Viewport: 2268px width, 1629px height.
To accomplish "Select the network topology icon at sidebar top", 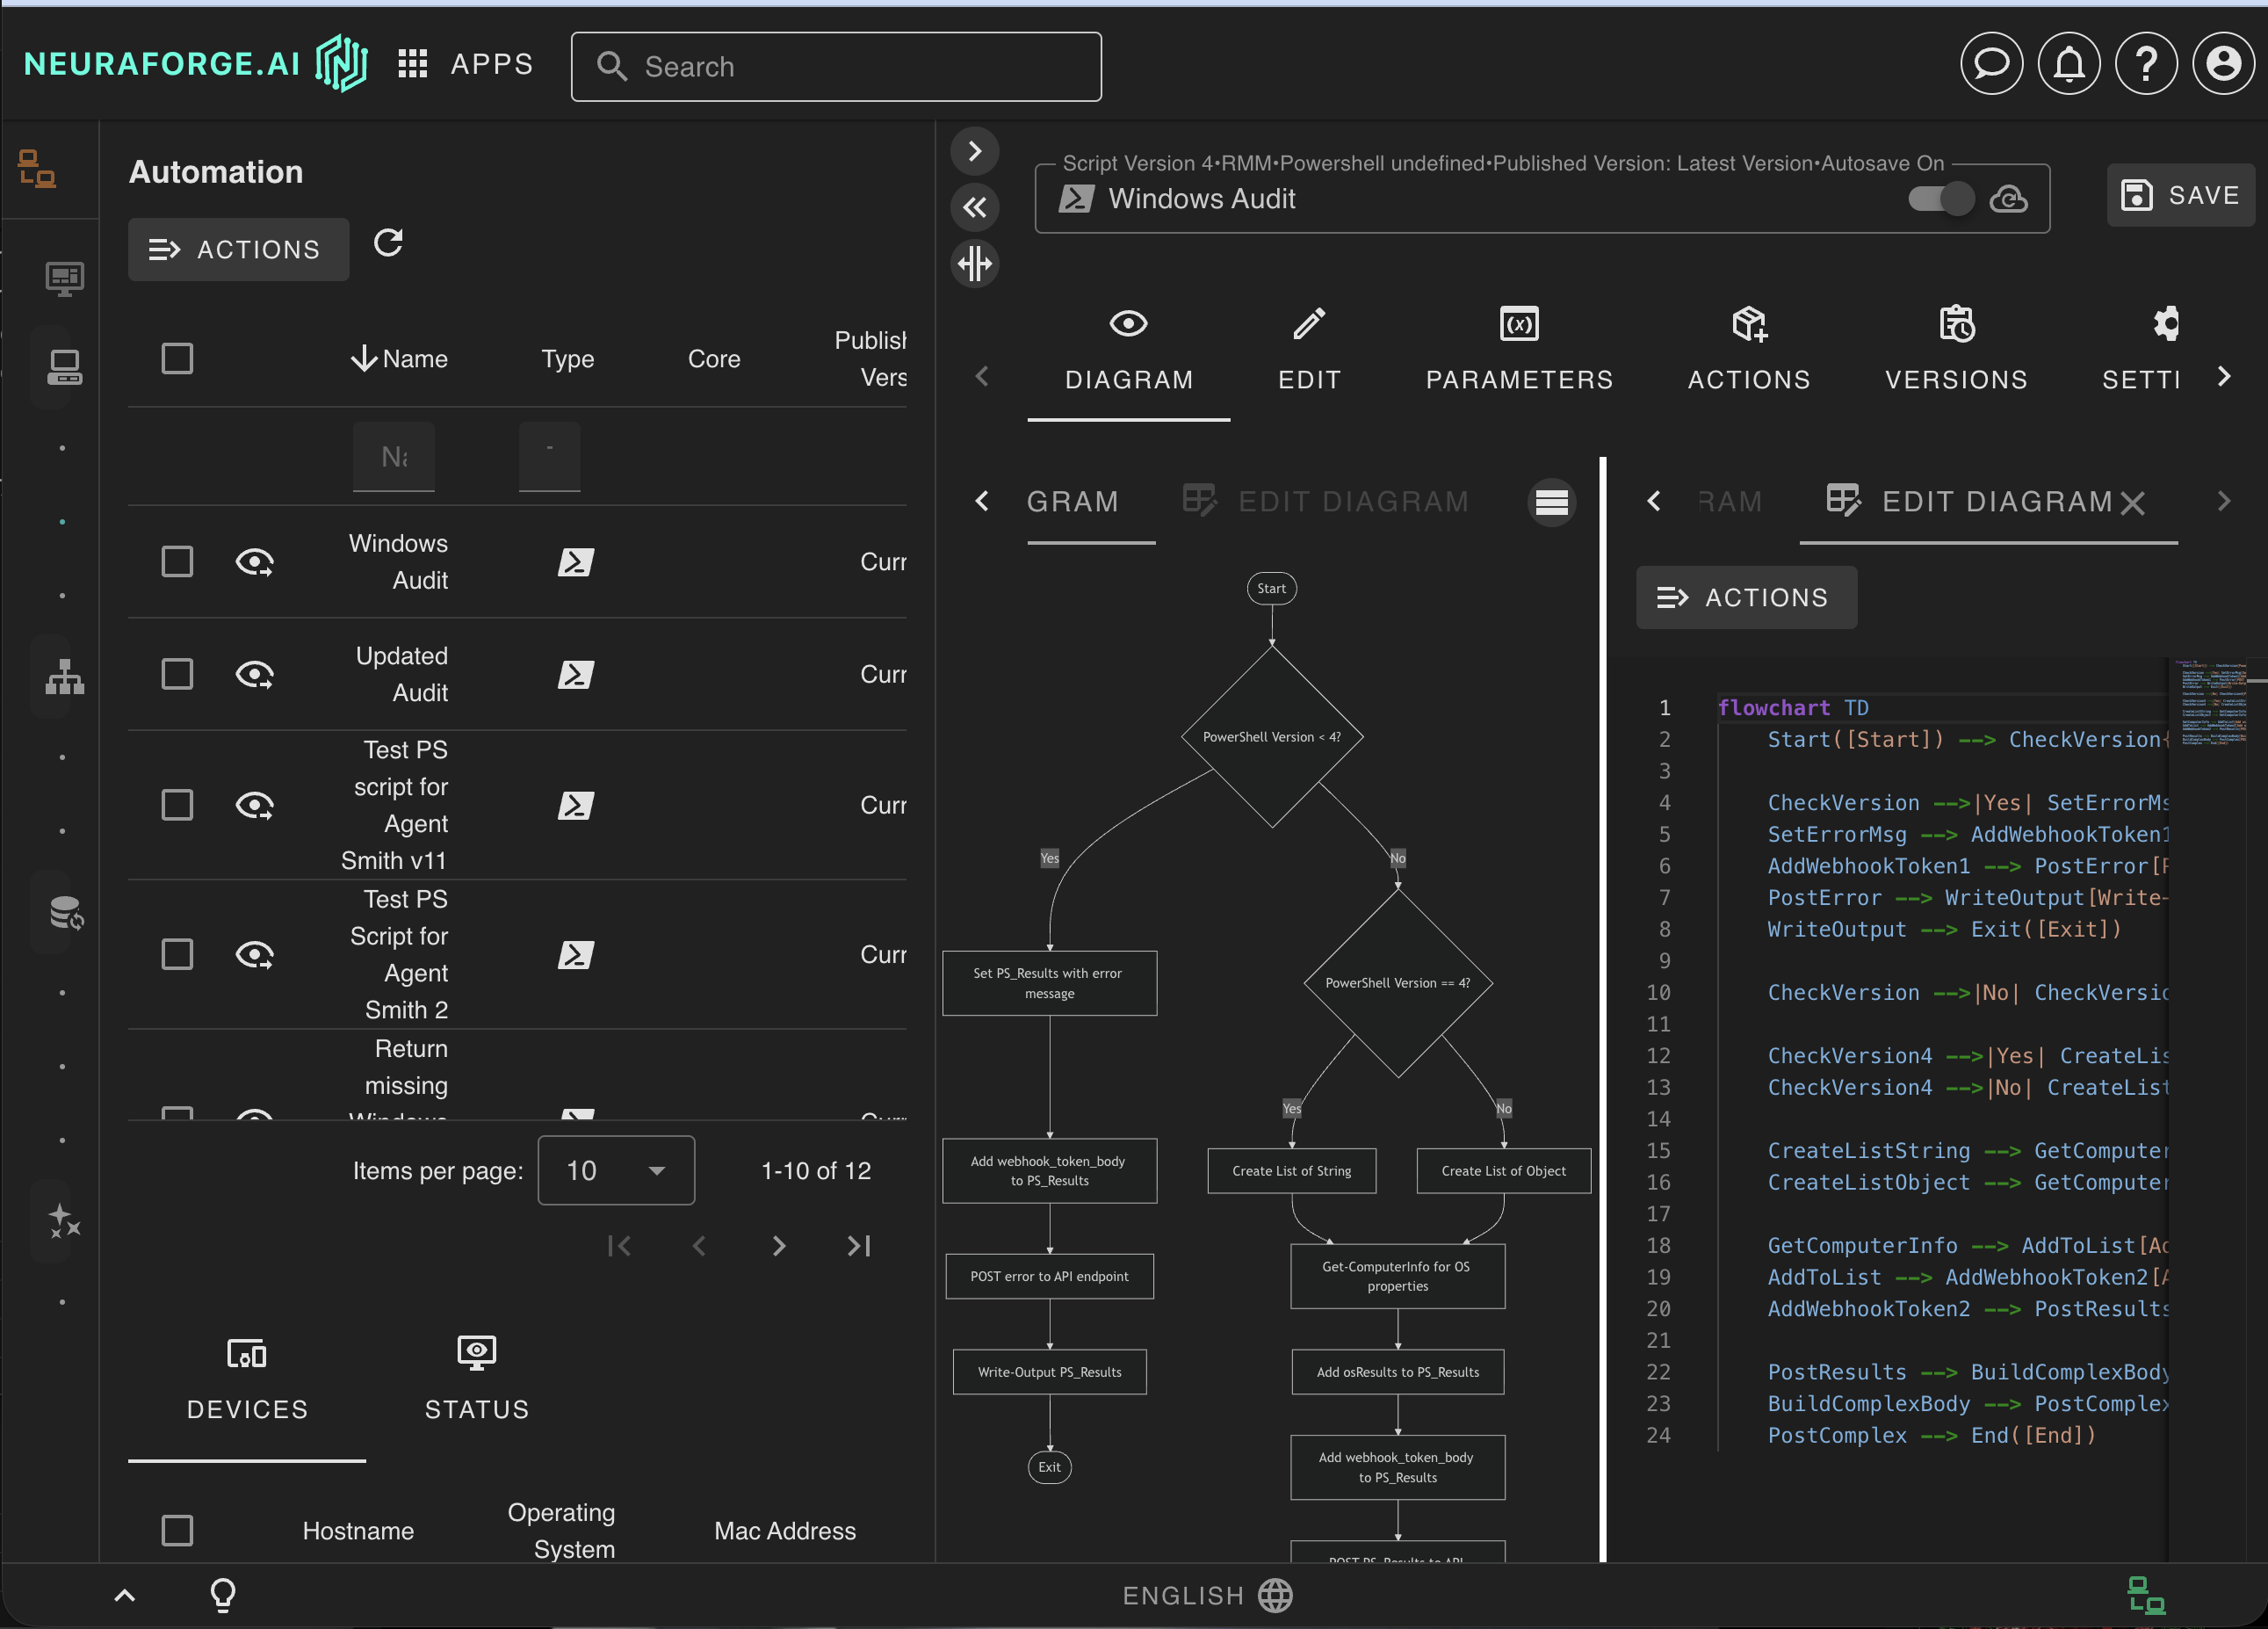I will (37, 170).
